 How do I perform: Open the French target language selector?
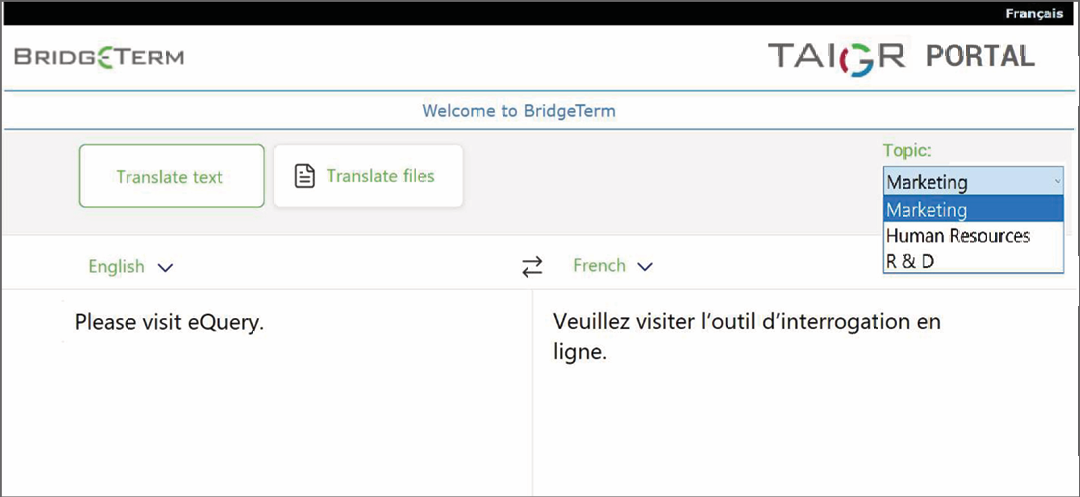pos(599,266)
